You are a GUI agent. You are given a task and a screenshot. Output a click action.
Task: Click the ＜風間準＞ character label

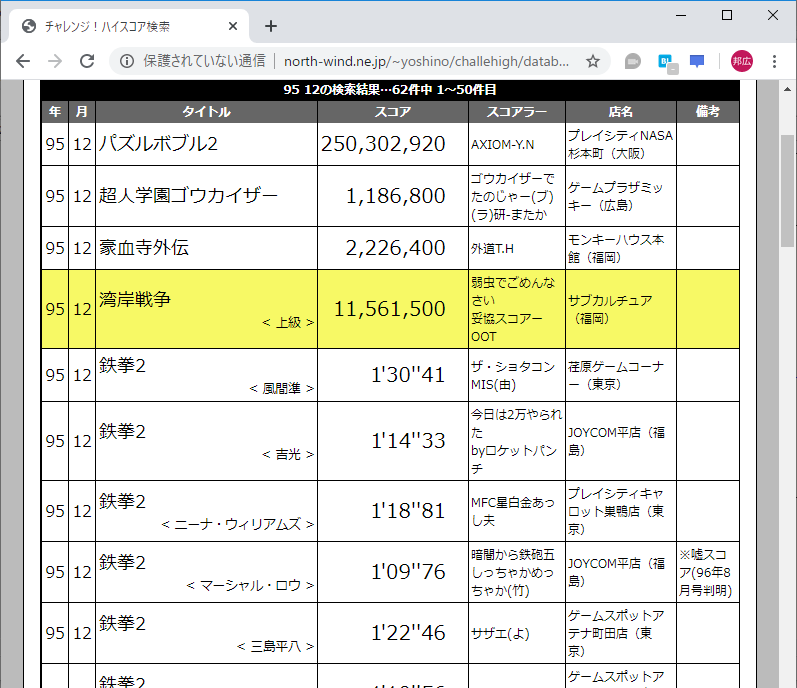point(282,389)
